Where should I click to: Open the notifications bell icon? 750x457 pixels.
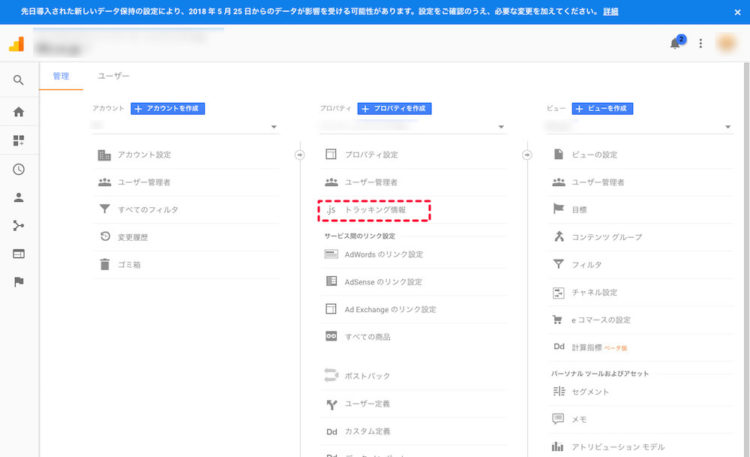pyautogui.click(x=675, y=44)
